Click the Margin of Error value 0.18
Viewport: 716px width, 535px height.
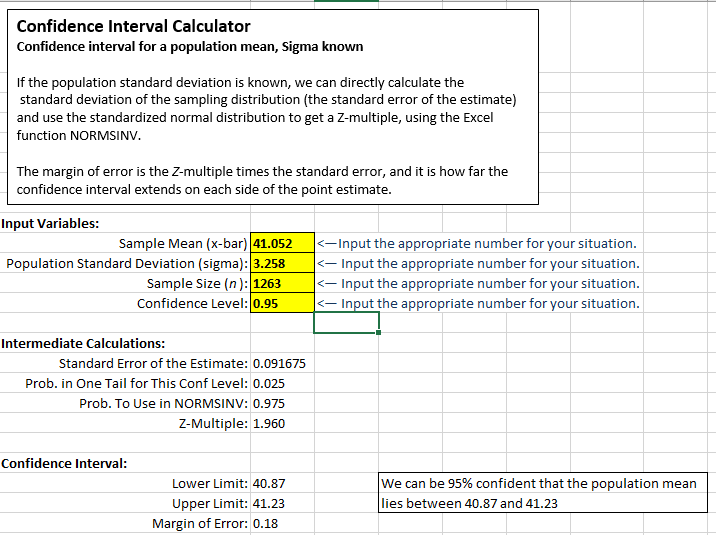(265, 524)
